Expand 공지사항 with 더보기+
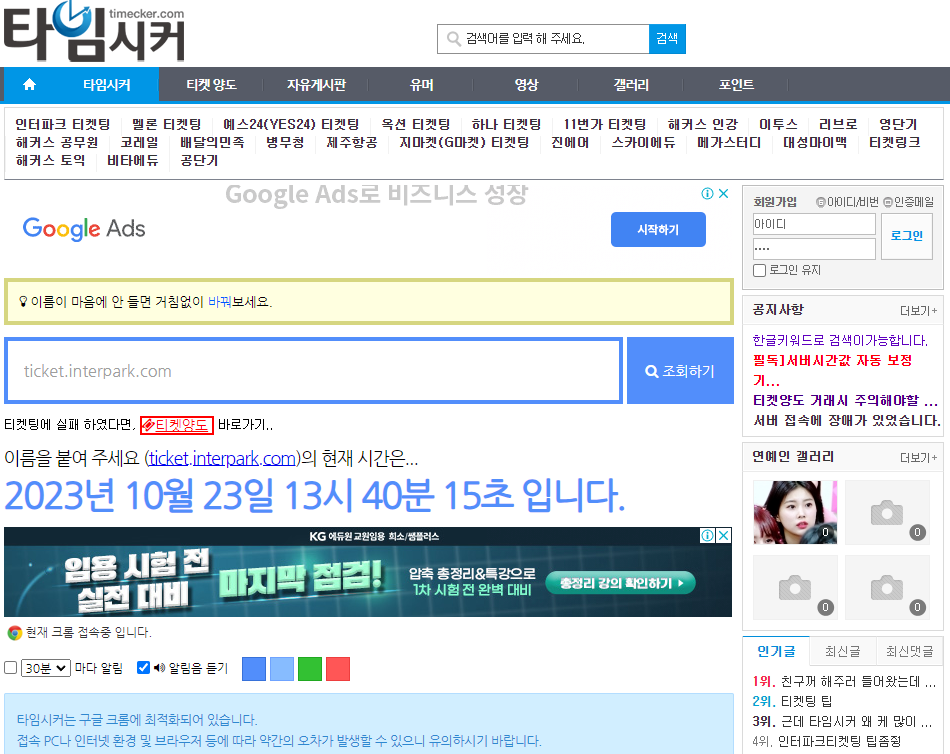950x754 pixels. [x=918, y=310]
